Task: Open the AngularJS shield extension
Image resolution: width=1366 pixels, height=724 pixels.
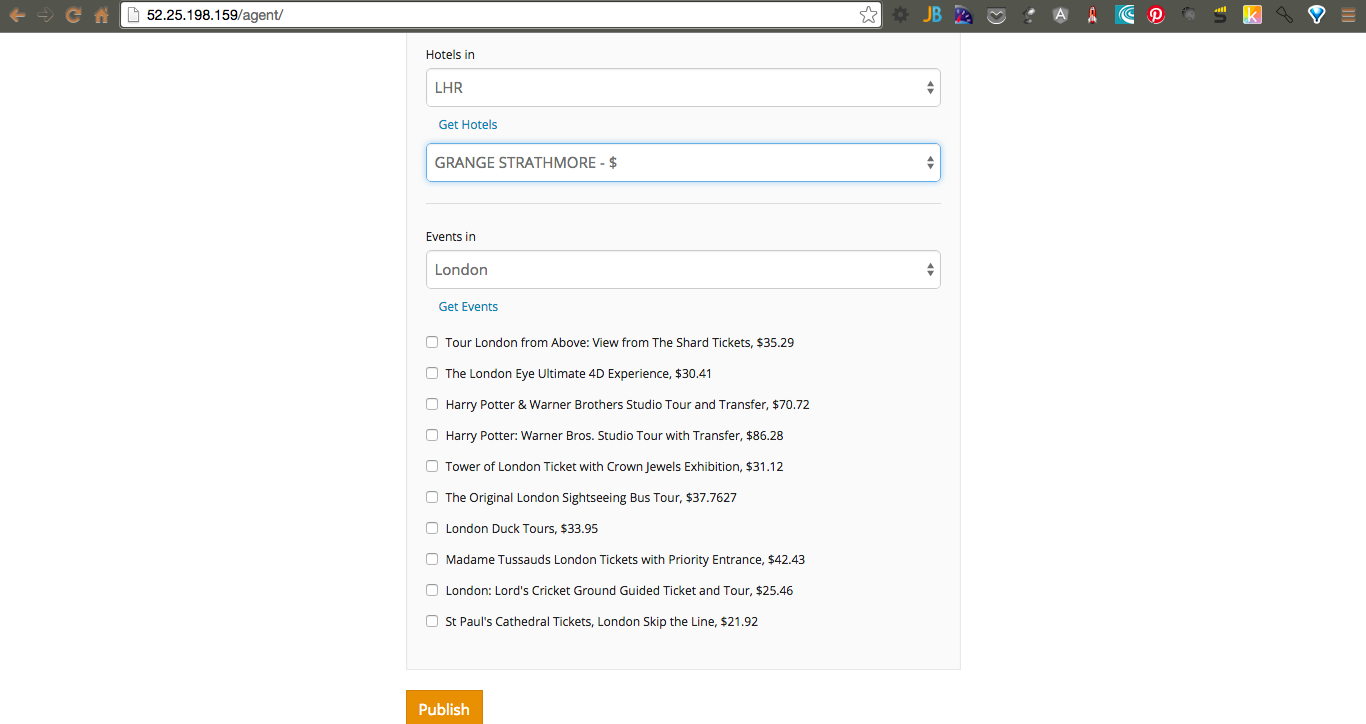Action: point(1060,15)
